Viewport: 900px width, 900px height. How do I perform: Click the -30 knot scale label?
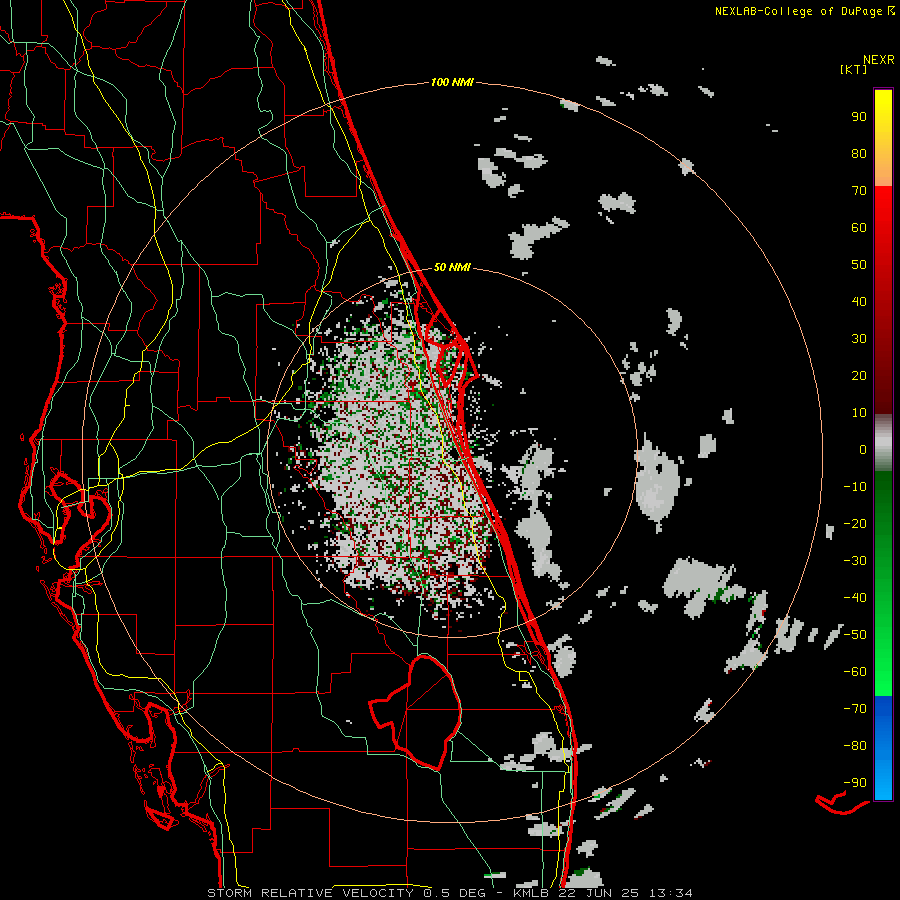[855, 561]
